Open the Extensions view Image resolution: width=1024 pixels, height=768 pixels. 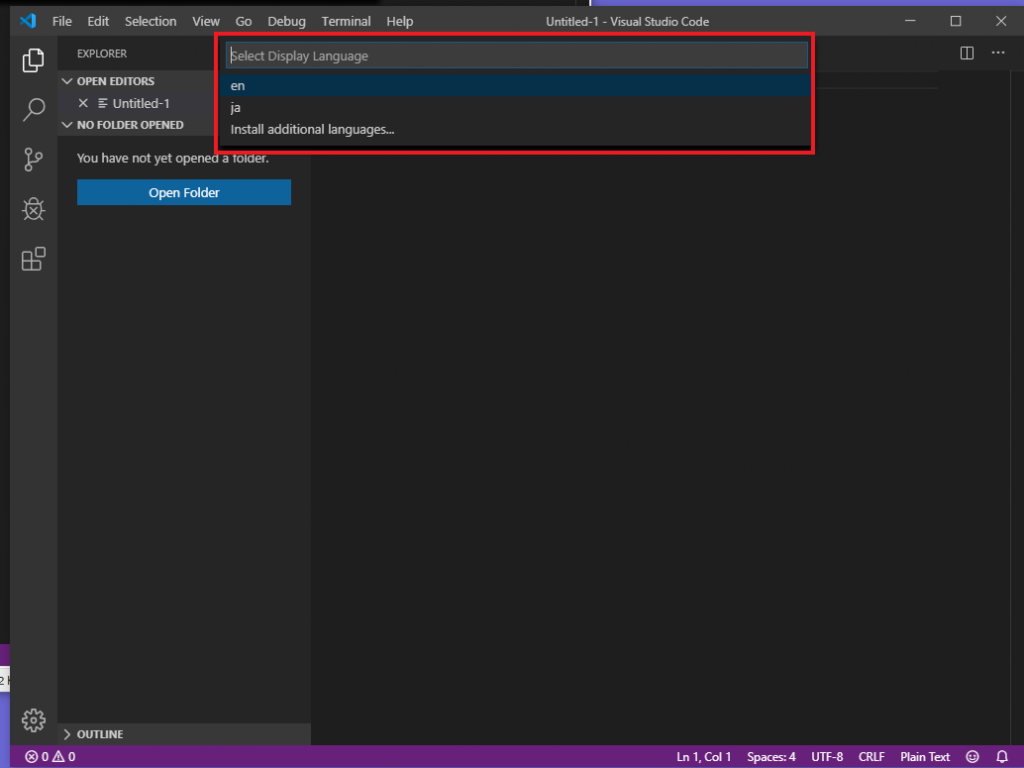[33, 259]
